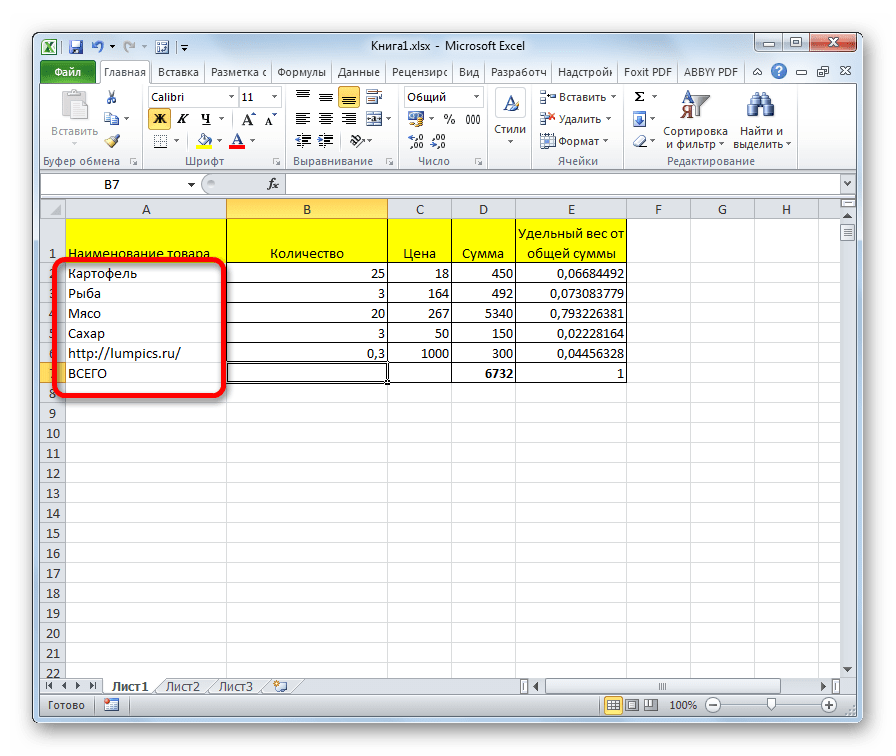Select cell D7 with total 6732

tap(483, 373)
